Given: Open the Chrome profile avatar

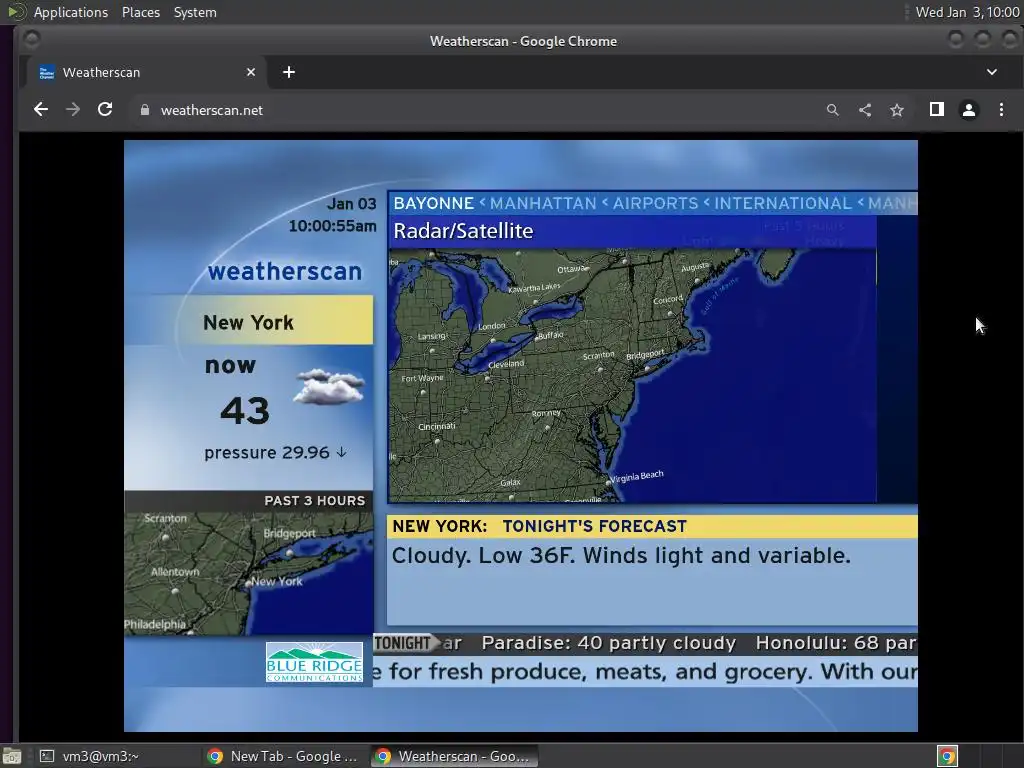Looking at the screenshot, I should point(969,110).
